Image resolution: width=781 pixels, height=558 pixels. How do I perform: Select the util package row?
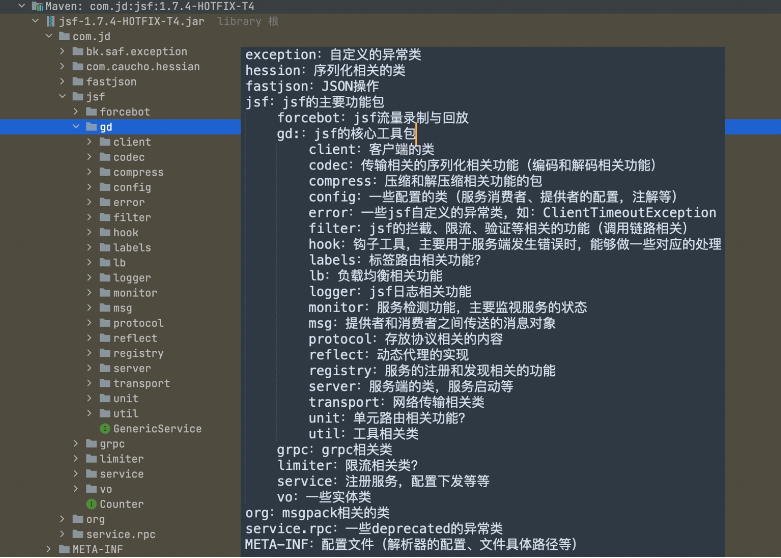[121, 414]
